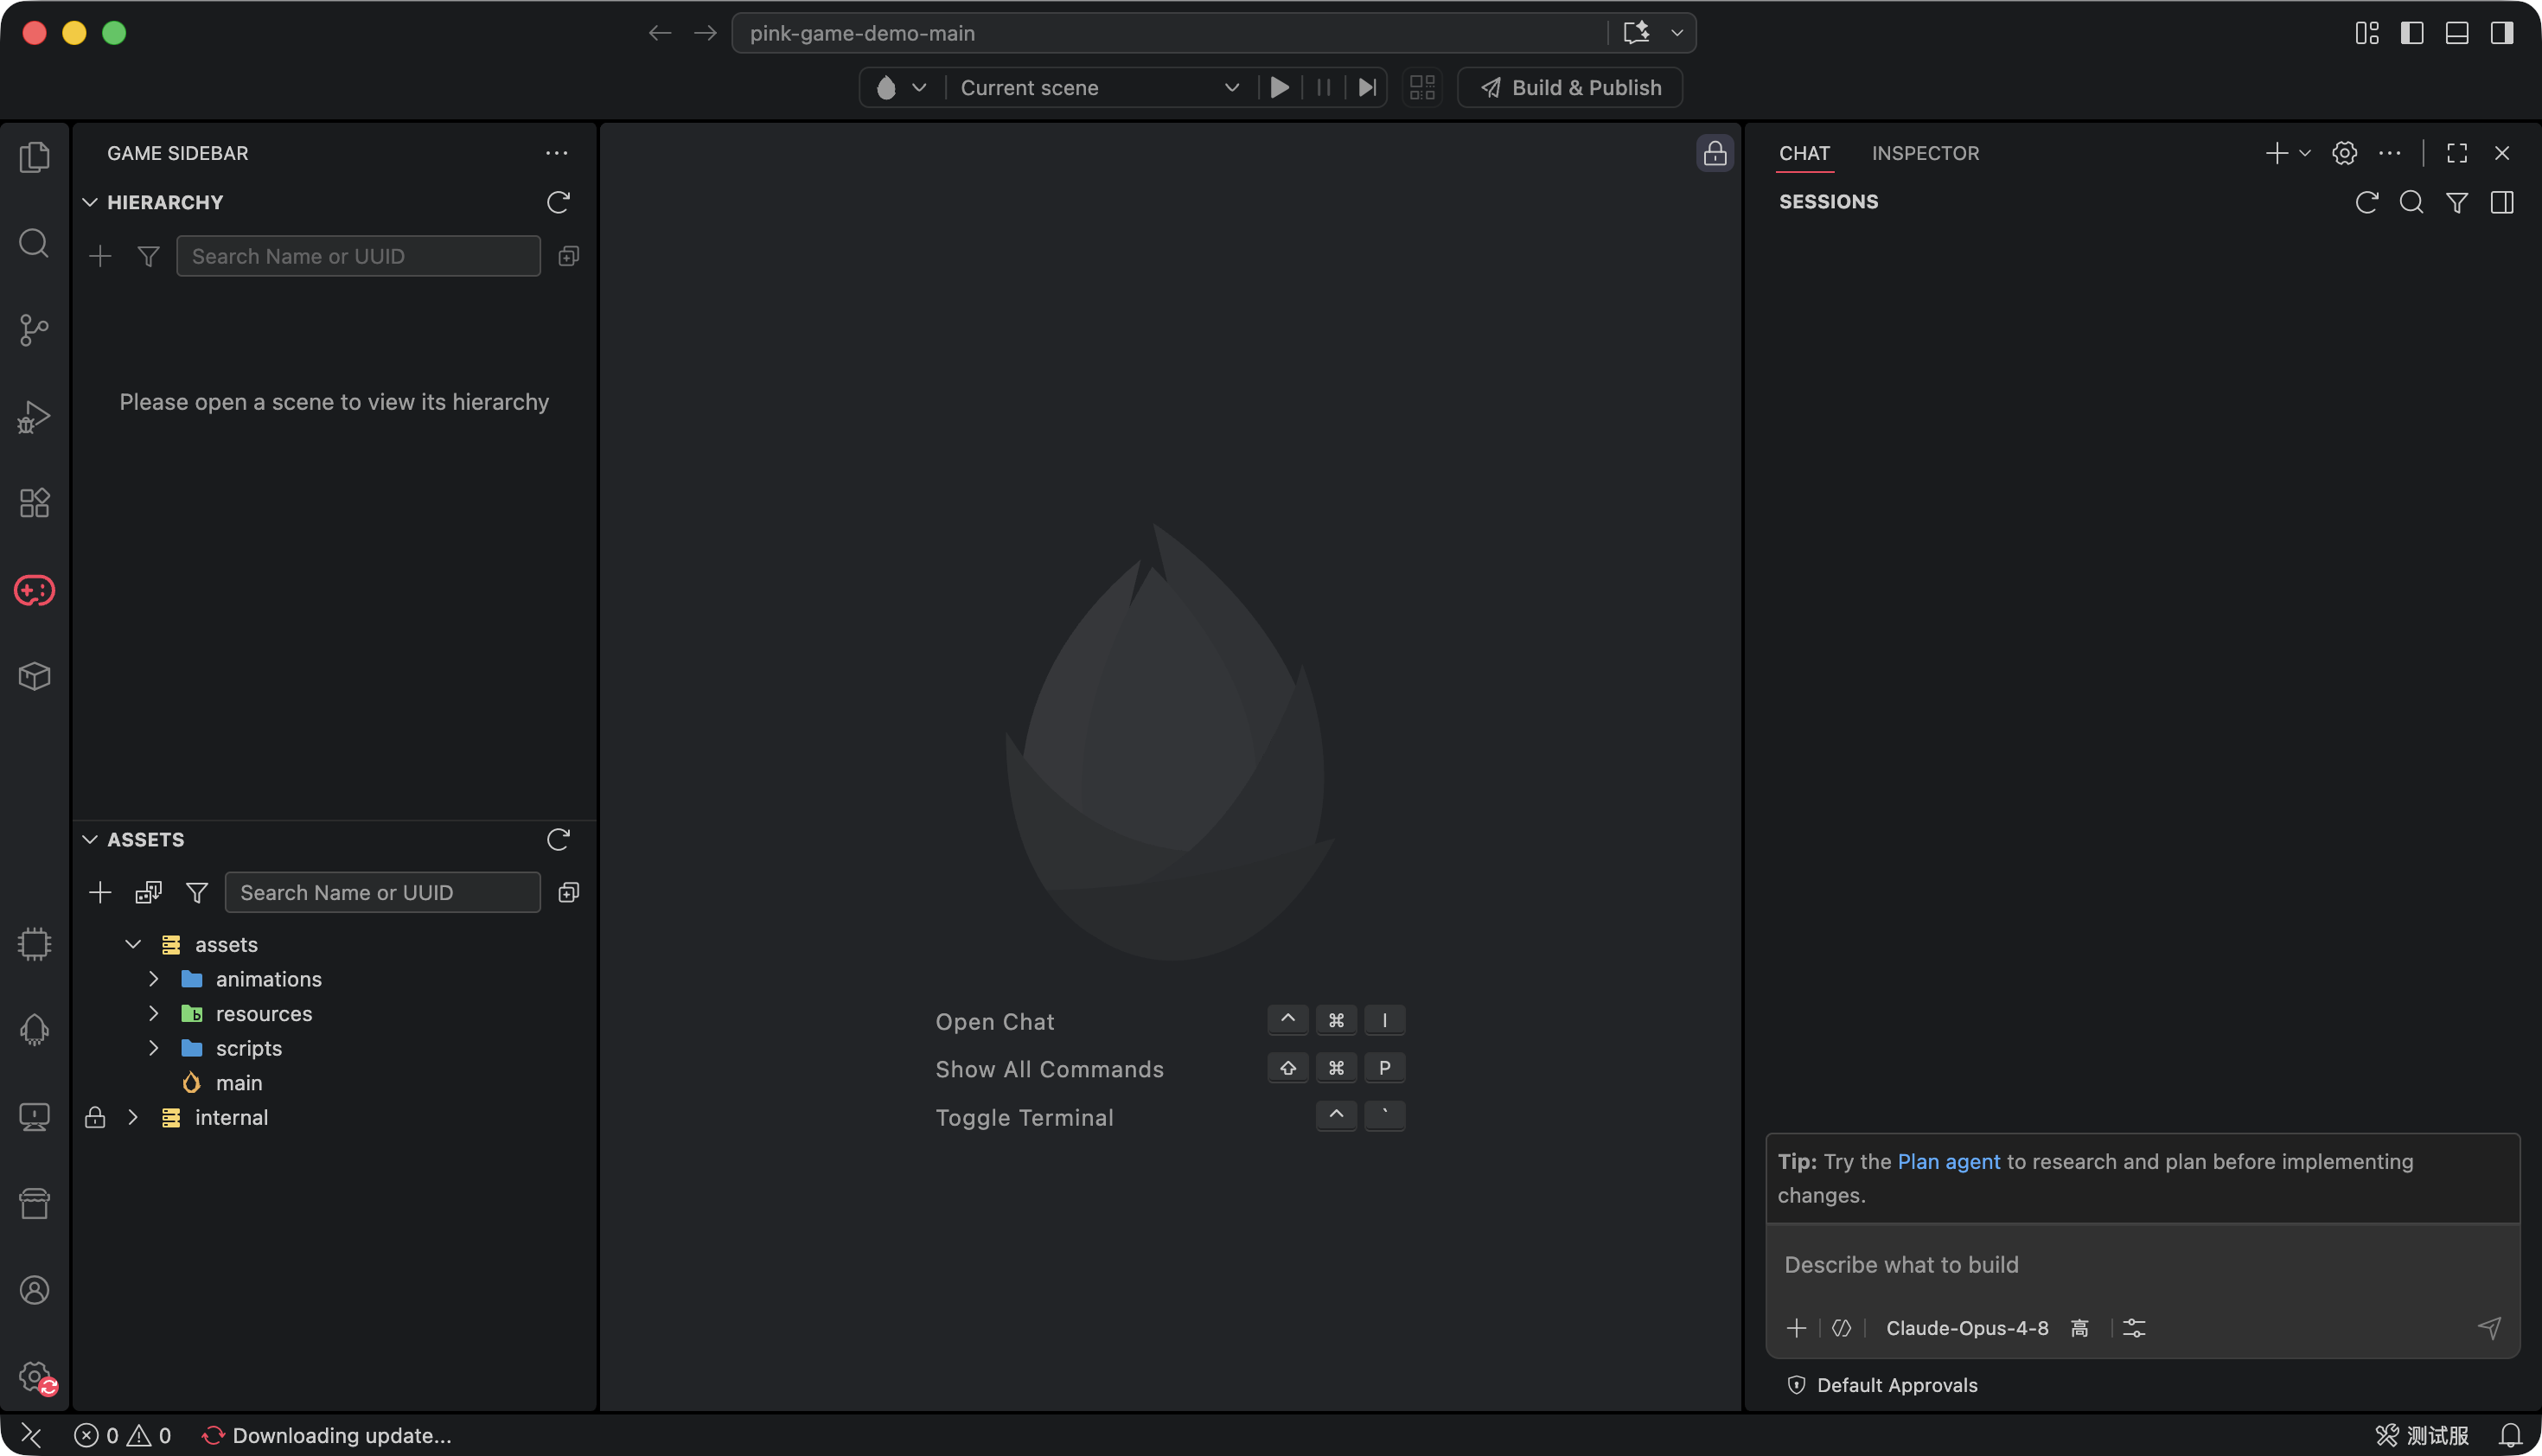Click the Default Approvals button
This screenshot has width=2542, height=1456.
(x=1882, y=1385)
